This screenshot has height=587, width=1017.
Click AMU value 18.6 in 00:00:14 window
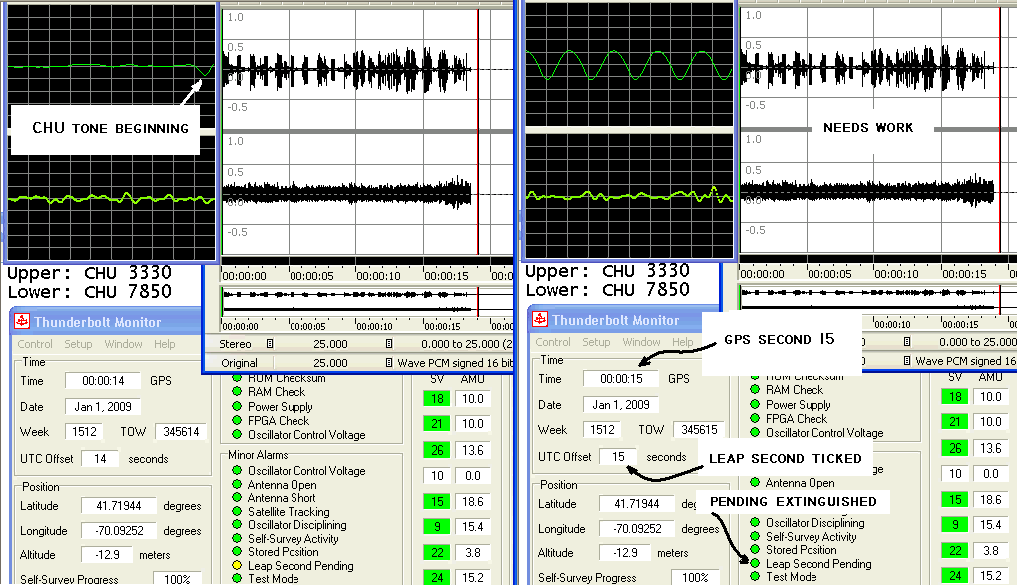(472, 501)
